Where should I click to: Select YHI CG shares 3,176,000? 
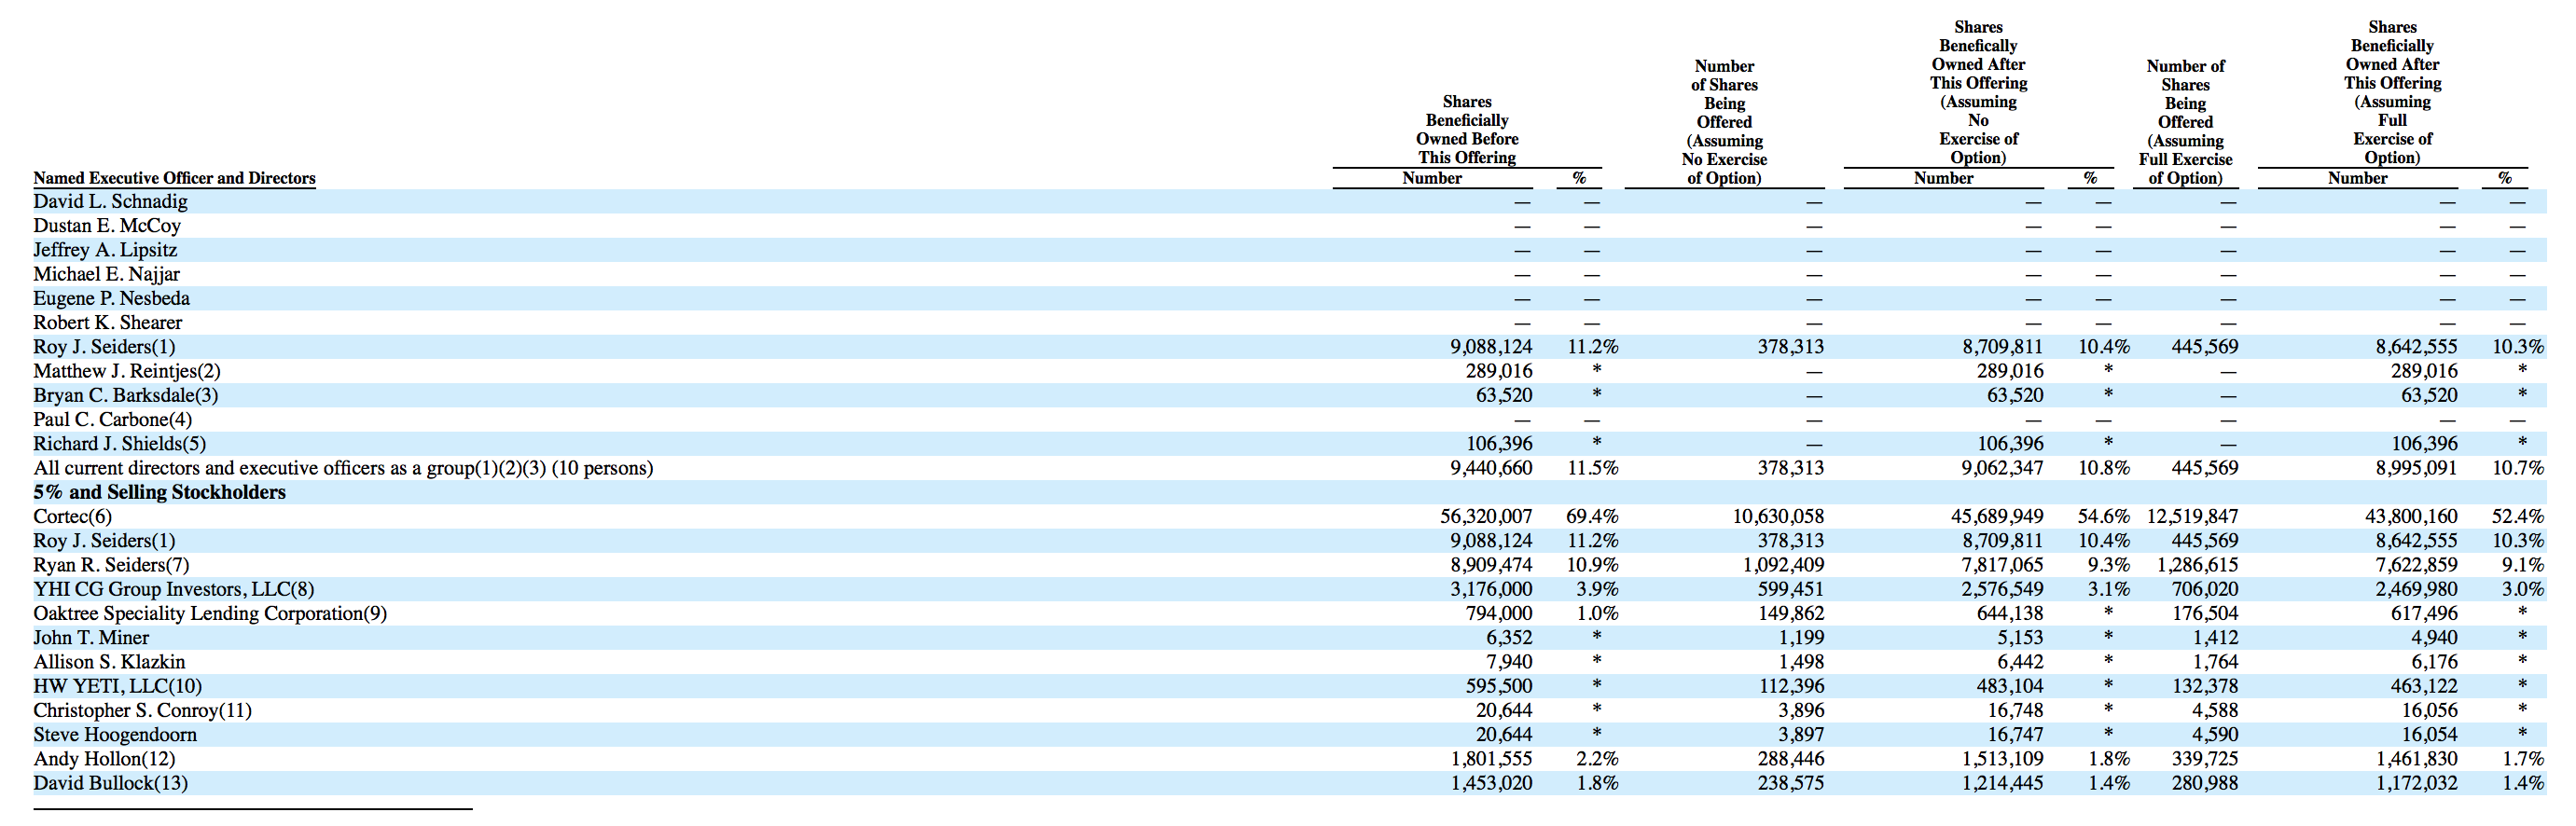click(x=1491, y=589)
